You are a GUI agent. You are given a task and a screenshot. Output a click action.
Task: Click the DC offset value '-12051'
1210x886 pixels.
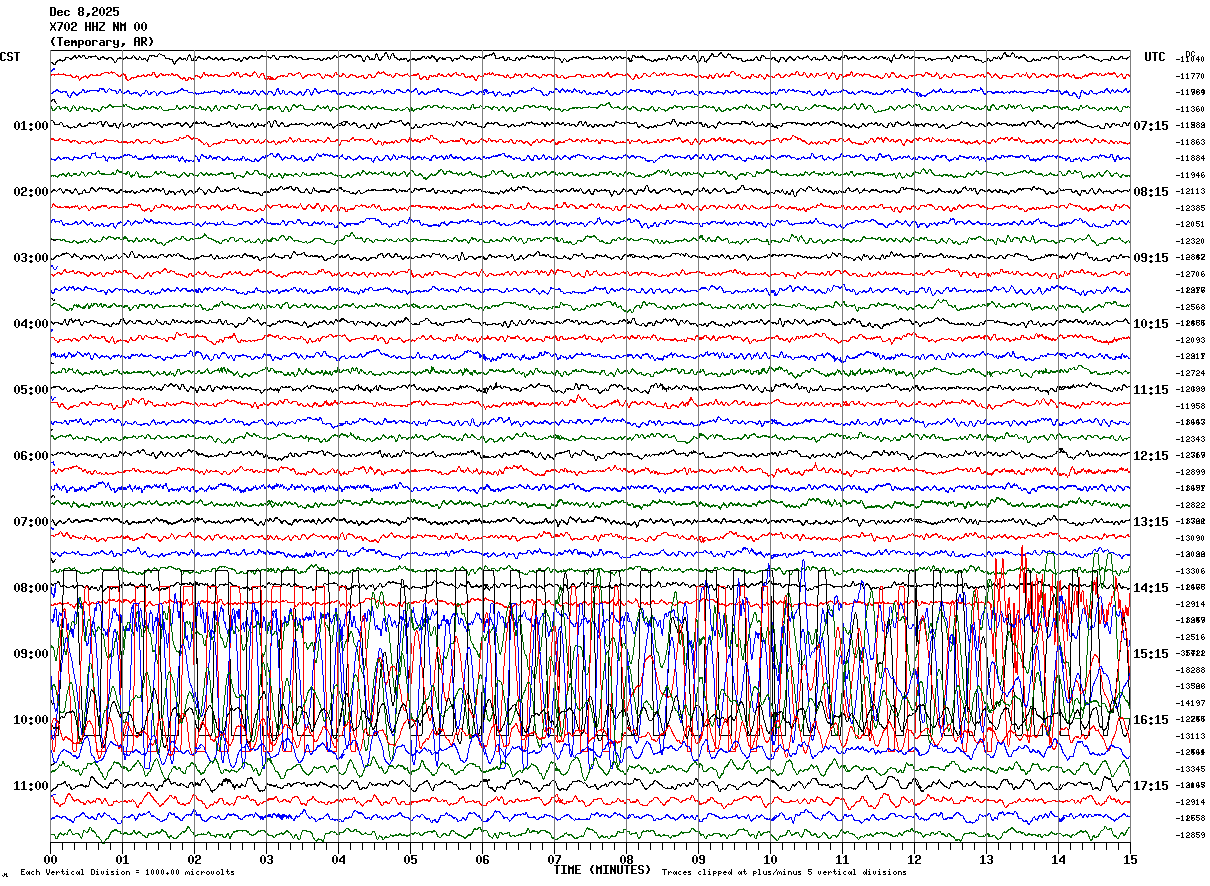click(x=1190, y=225)
